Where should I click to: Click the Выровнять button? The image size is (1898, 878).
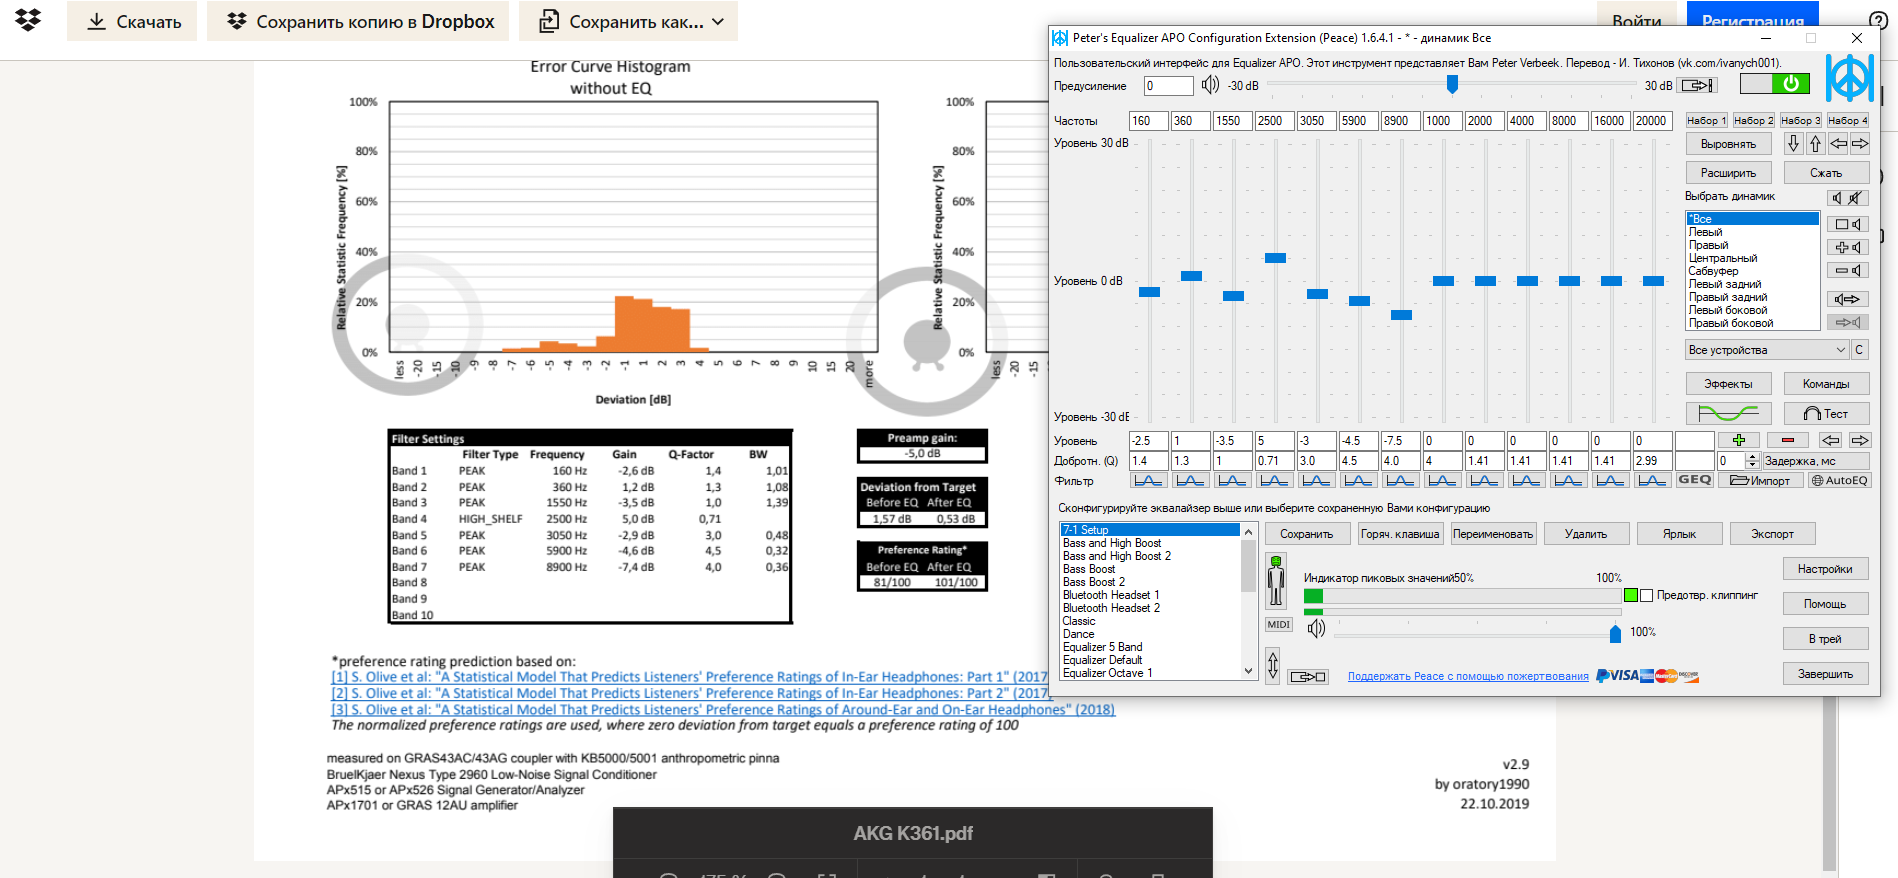1728,144
